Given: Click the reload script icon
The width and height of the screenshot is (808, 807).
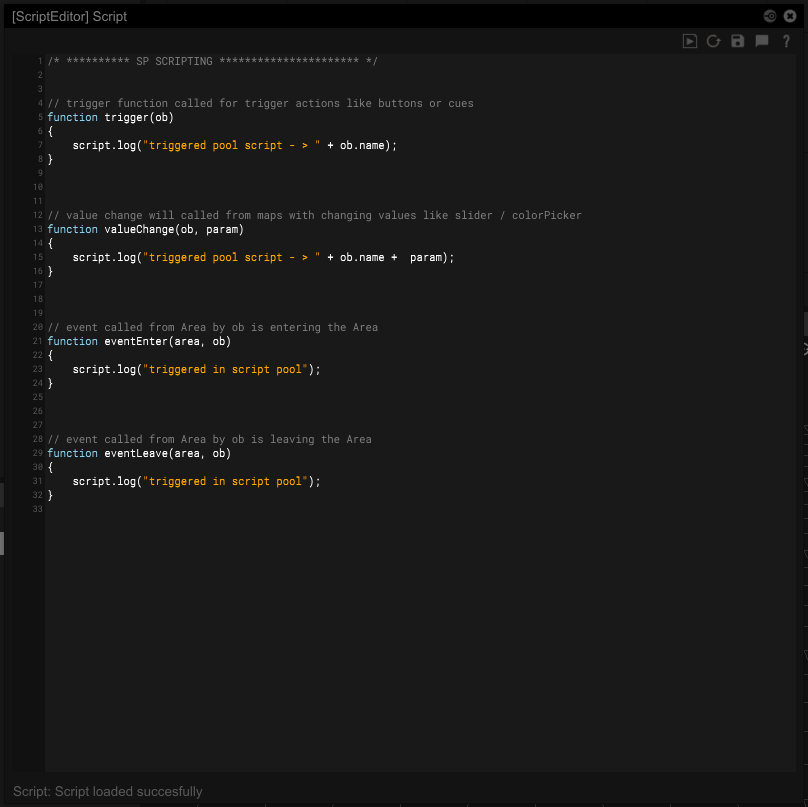Looking at the screenshot, I should click(x=714, y=41).
